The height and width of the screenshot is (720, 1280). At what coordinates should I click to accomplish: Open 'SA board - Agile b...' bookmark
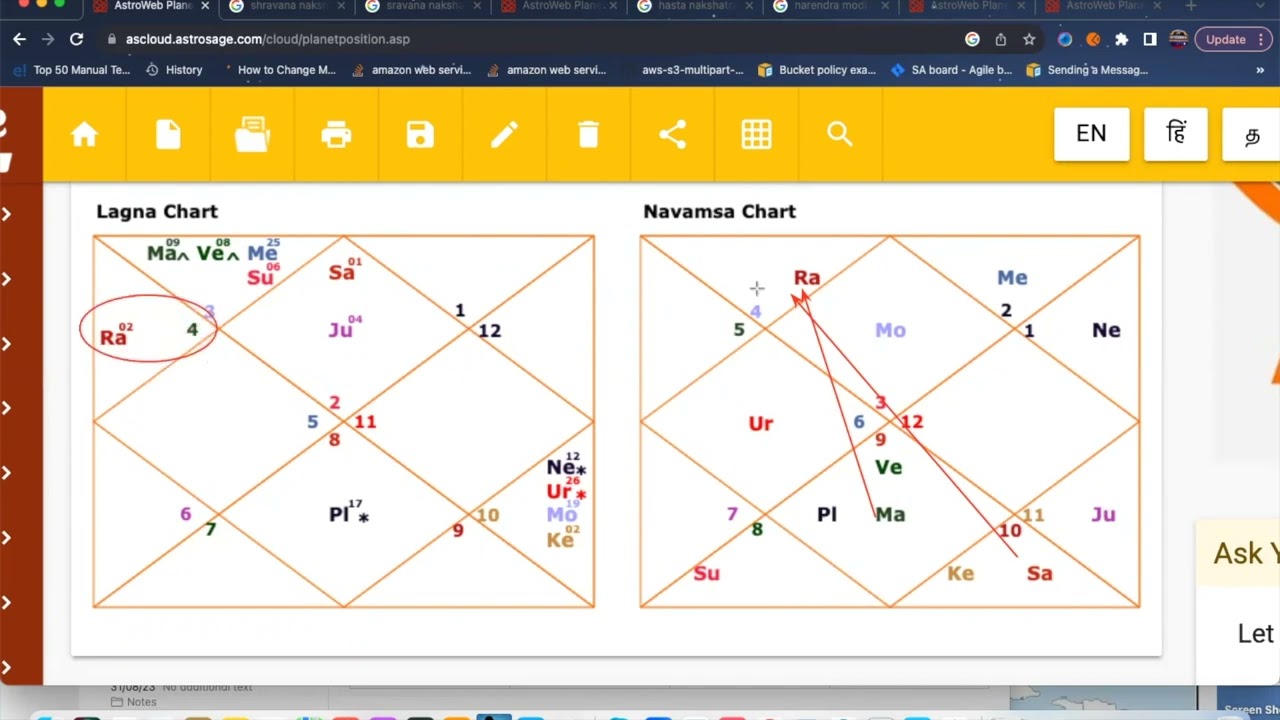tap(951, 70)
